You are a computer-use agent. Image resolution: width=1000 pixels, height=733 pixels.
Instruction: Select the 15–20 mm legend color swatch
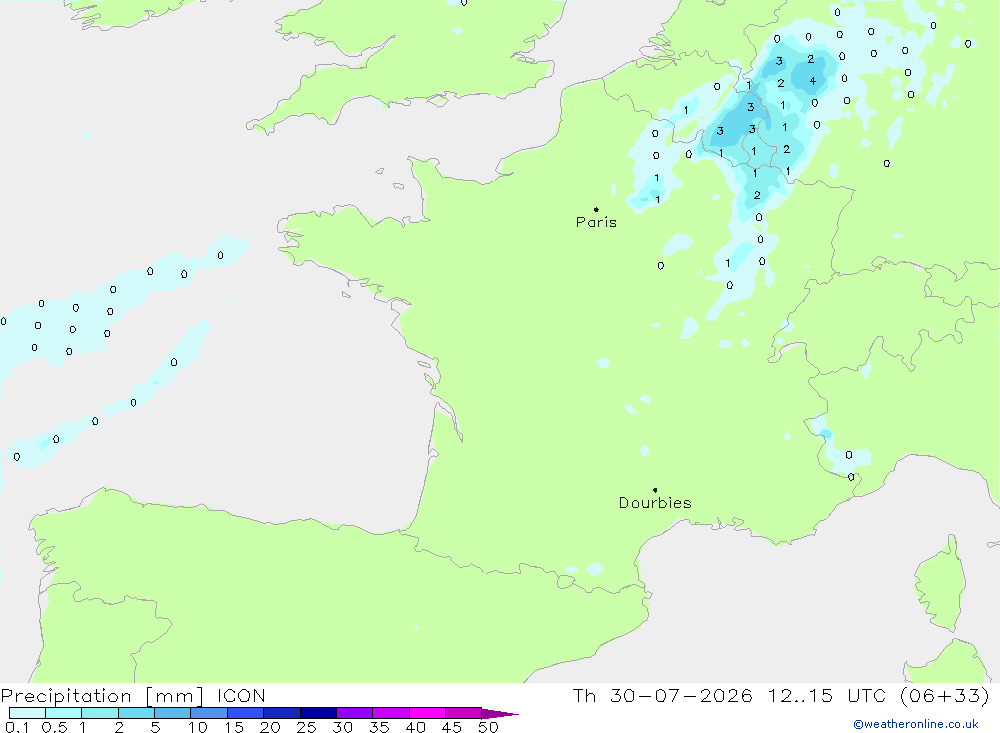[x=246, y=713]
